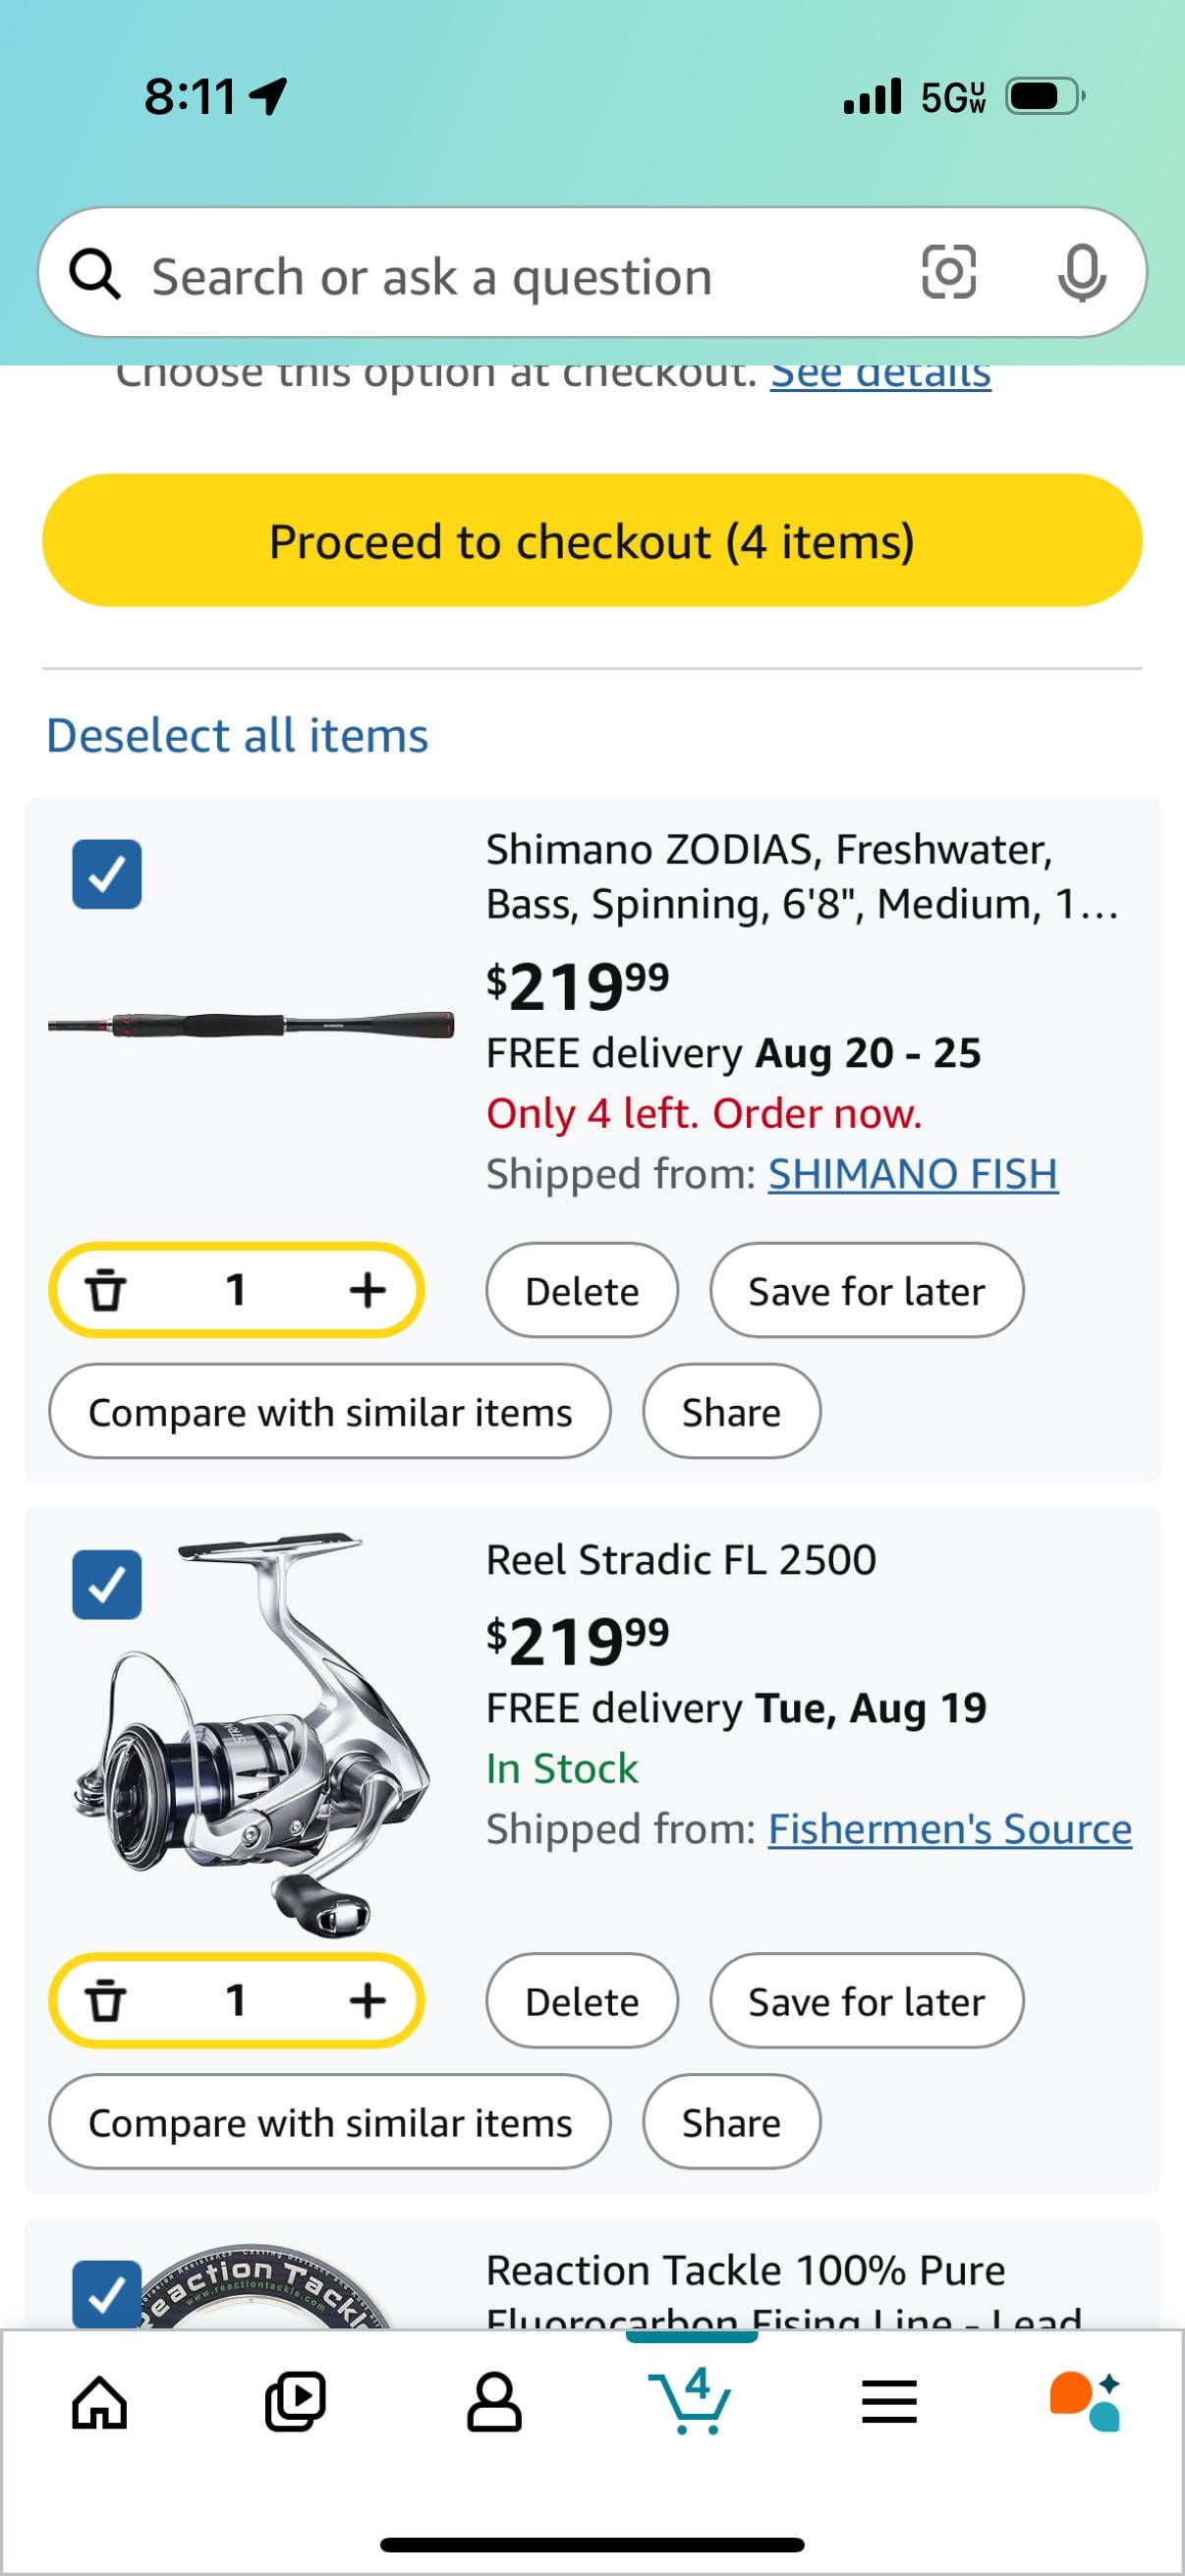Viewport: 1185px width, 2576px height.
Task: Save the Reel Stradic for later
Action: coord(866,2002)
